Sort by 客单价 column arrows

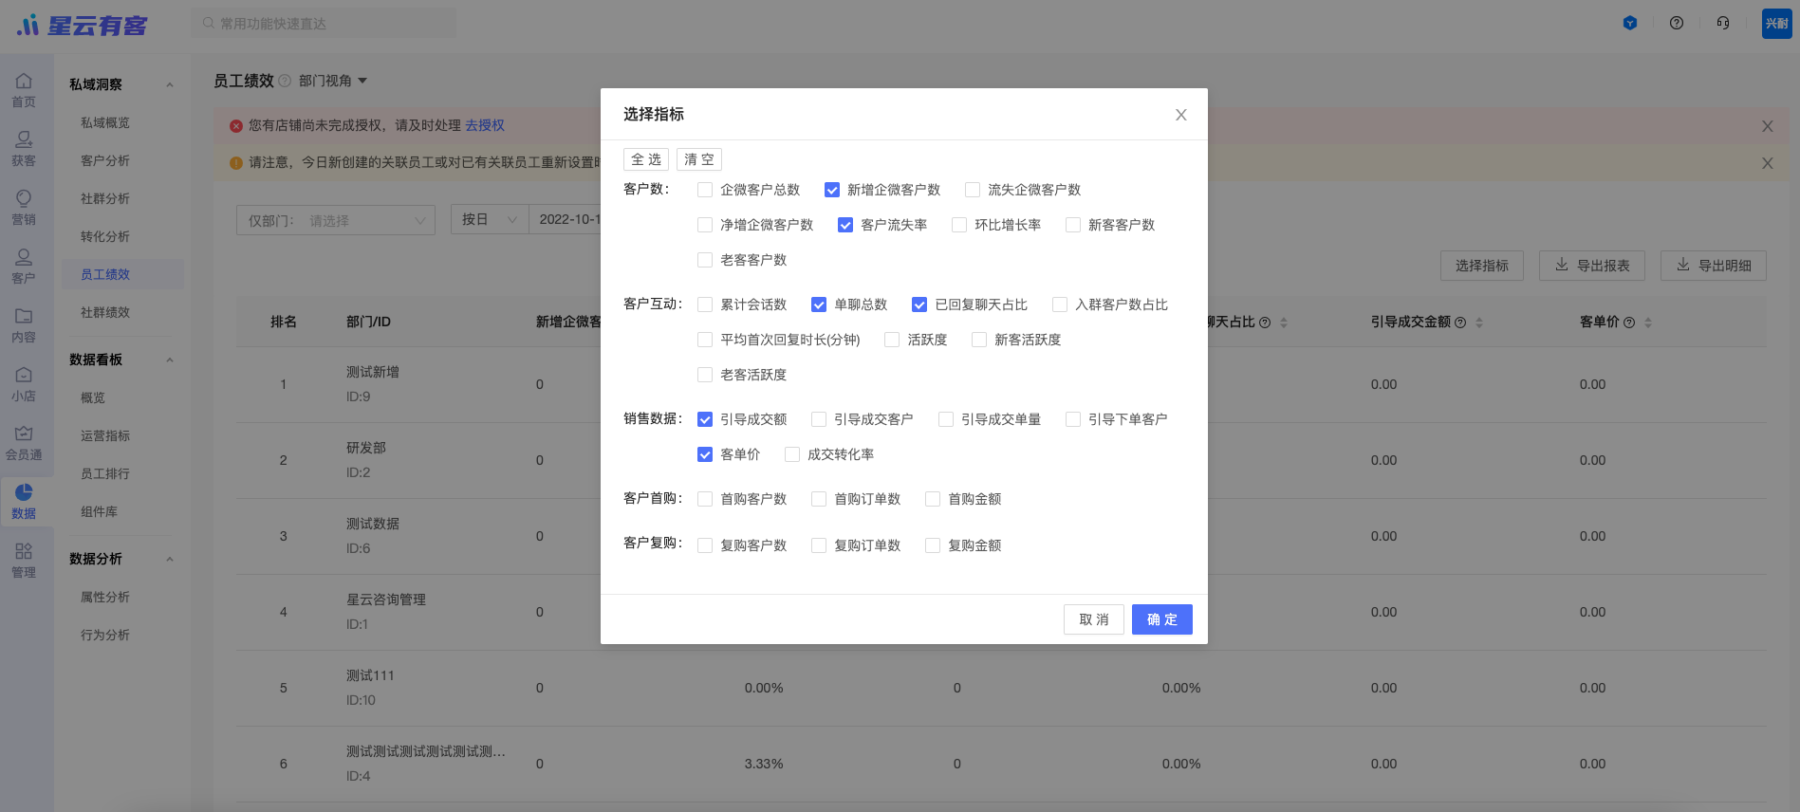1648,322
